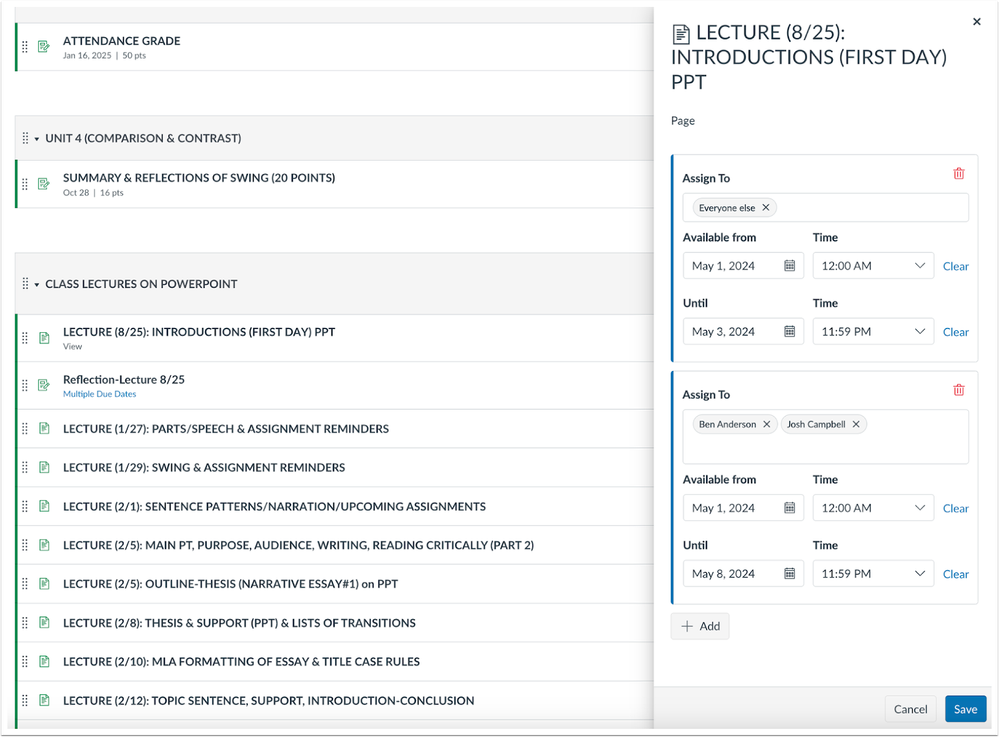Click the drag handle for SUMMARY & REFLECTIONS OF SWING
This screenshot has width=999, height=737.
click(x=25, y=184)
